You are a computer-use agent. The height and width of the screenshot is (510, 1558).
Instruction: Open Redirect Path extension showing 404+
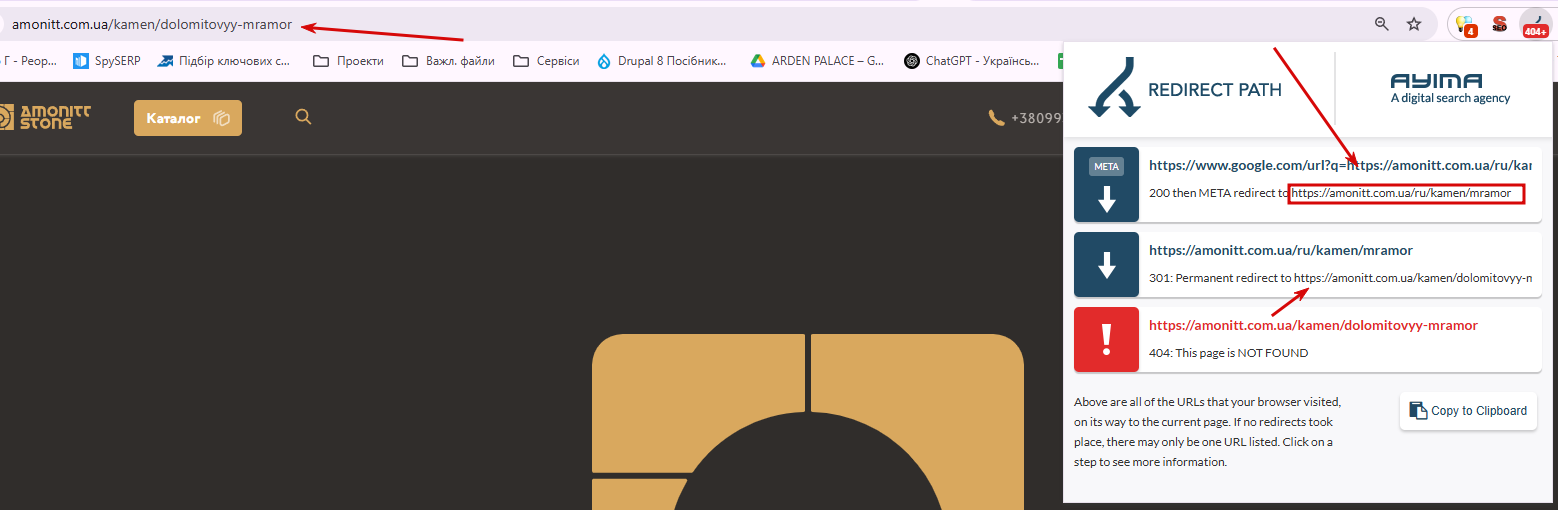(1535, 24)
